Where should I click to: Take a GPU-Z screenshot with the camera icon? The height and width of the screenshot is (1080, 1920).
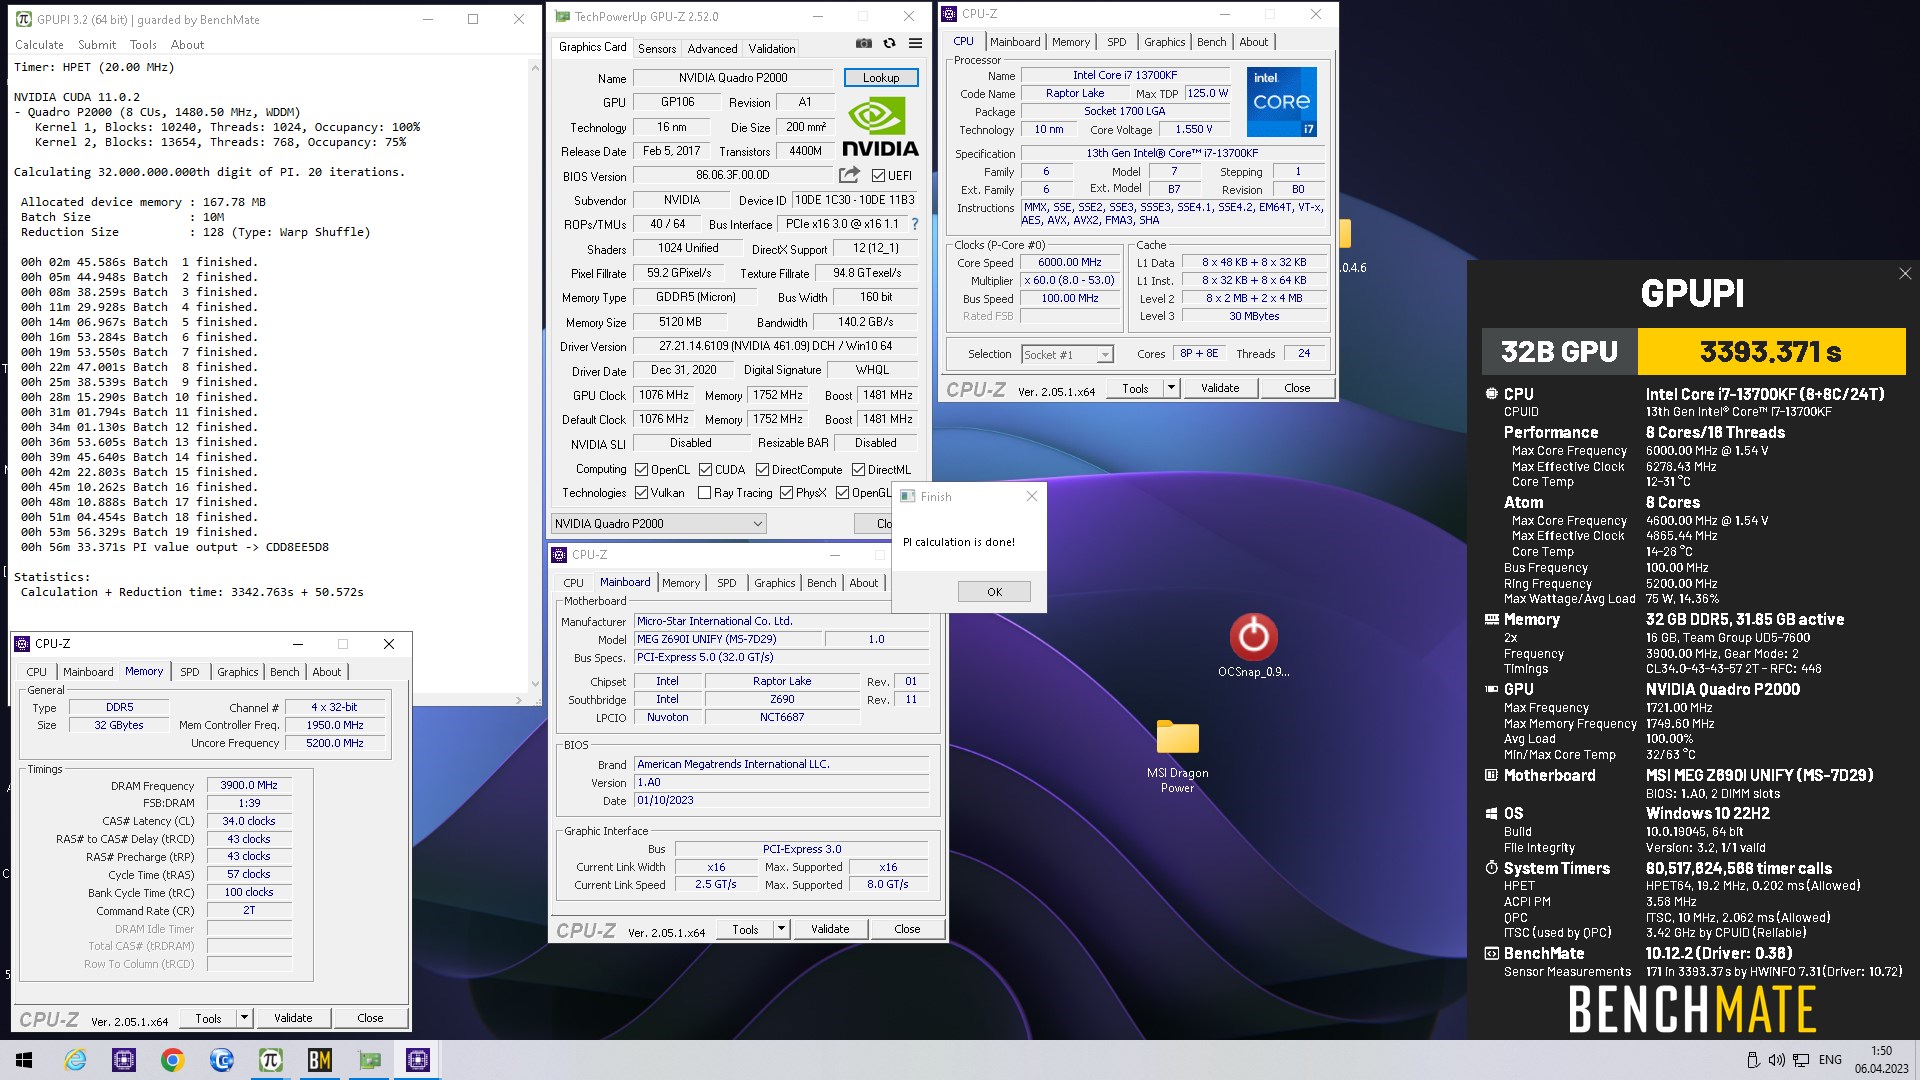864,44
